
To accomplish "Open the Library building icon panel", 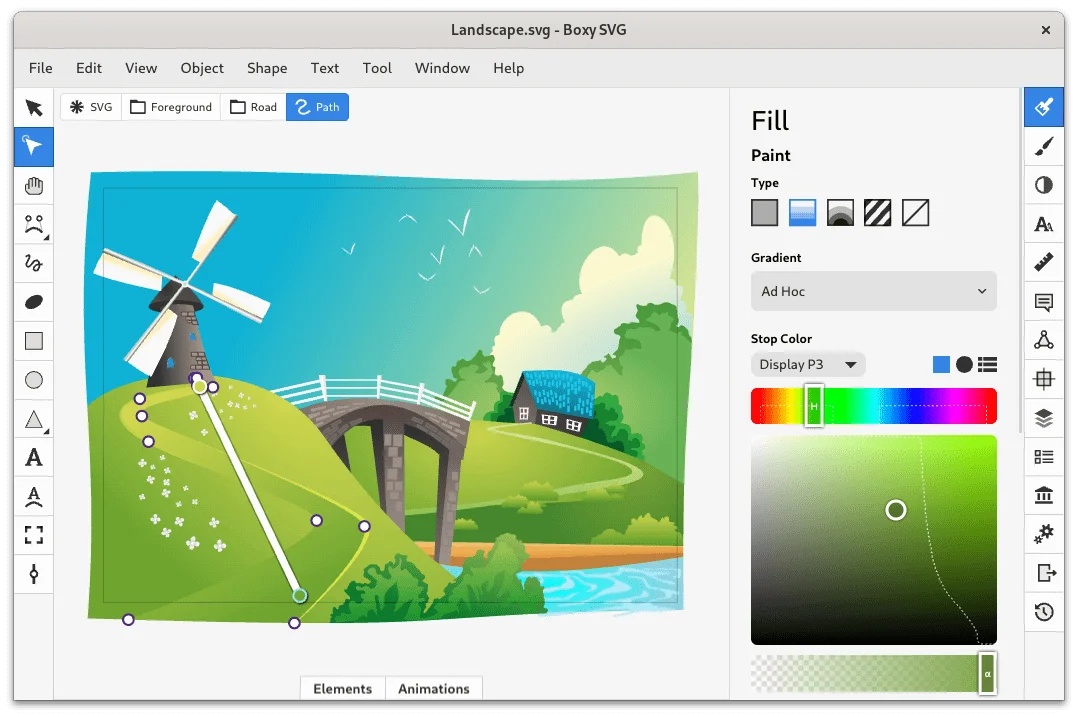I will click(x=1044, y=495).
